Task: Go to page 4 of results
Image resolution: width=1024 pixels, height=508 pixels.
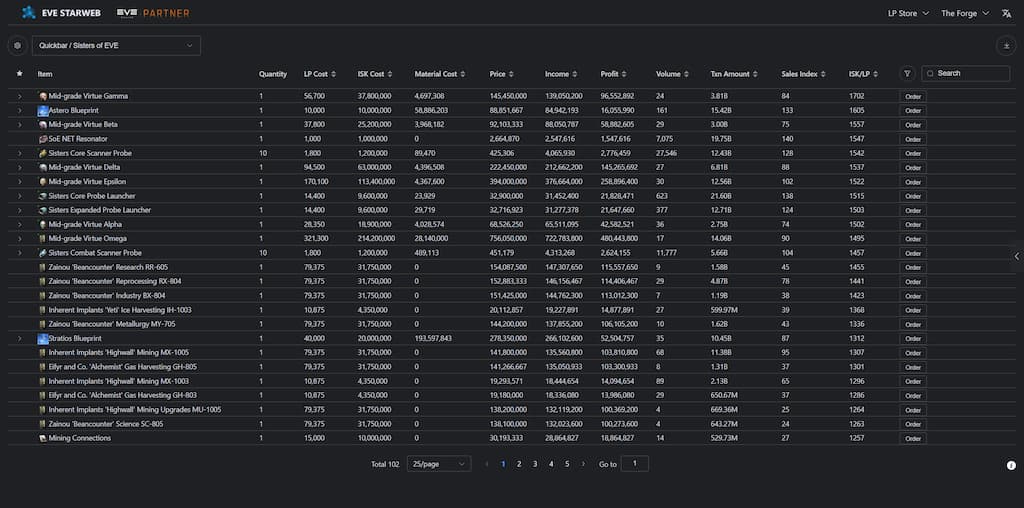Action: coord(551,464)
